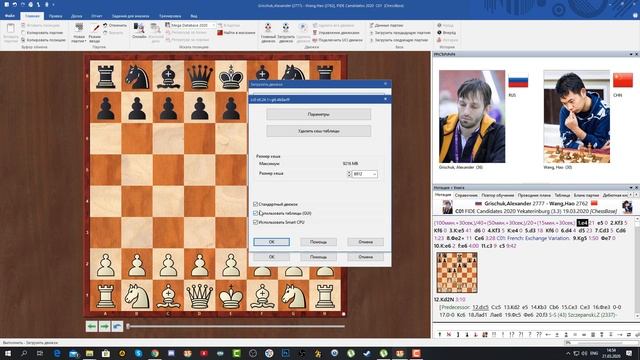
Task: Click the New game icon in ribbon
Action: pyautogui.click(x=79, y=28)
